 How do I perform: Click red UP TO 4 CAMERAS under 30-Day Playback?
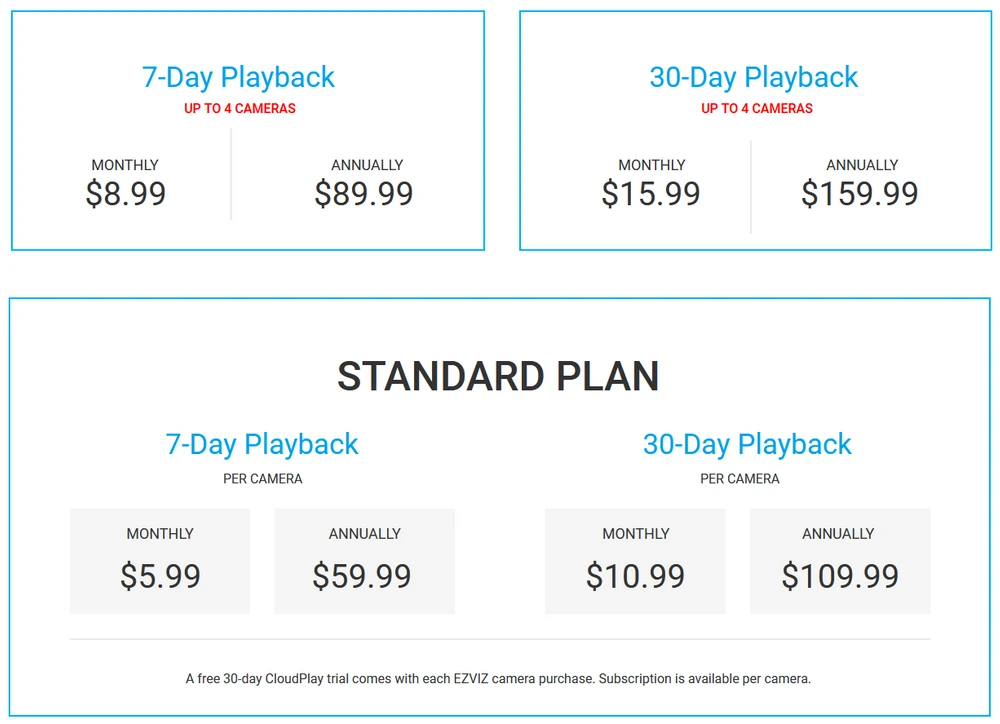coord(757,108)
